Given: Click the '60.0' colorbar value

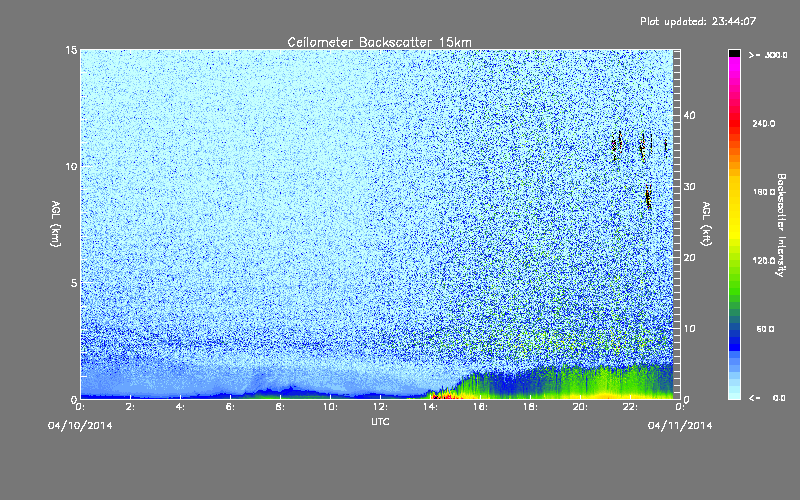Looking at the screenshot, I should click(x=765, y=329).
